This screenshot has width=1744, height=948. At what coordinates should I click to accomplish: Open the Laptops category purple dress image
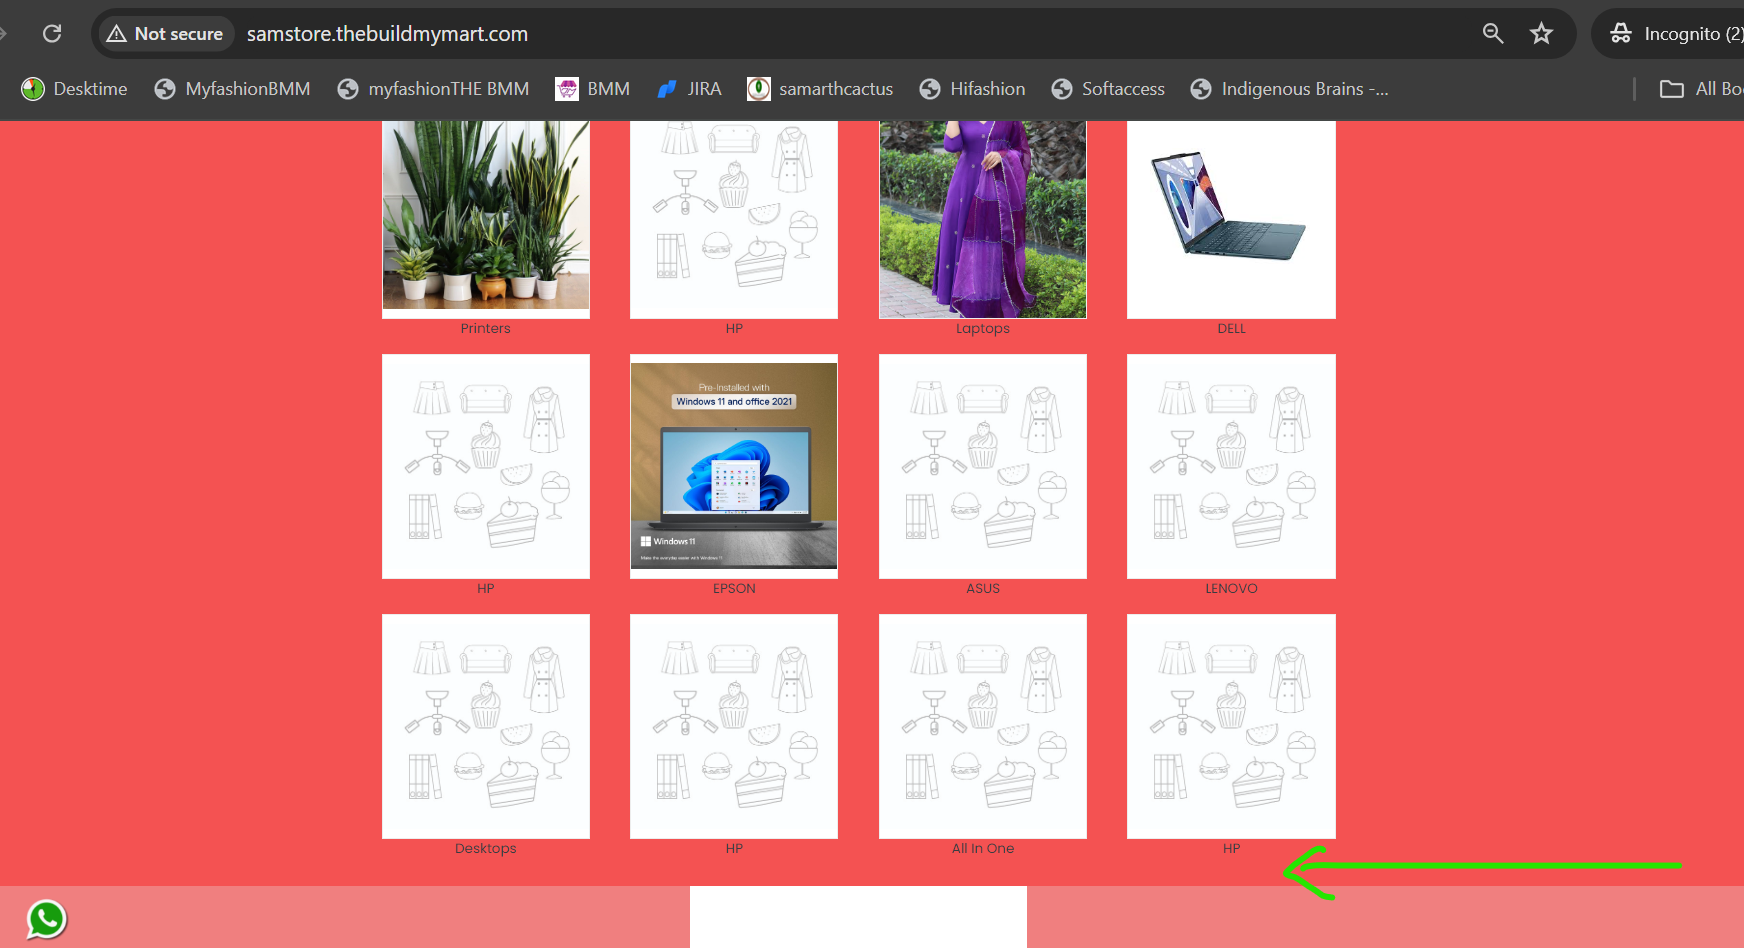983,219
